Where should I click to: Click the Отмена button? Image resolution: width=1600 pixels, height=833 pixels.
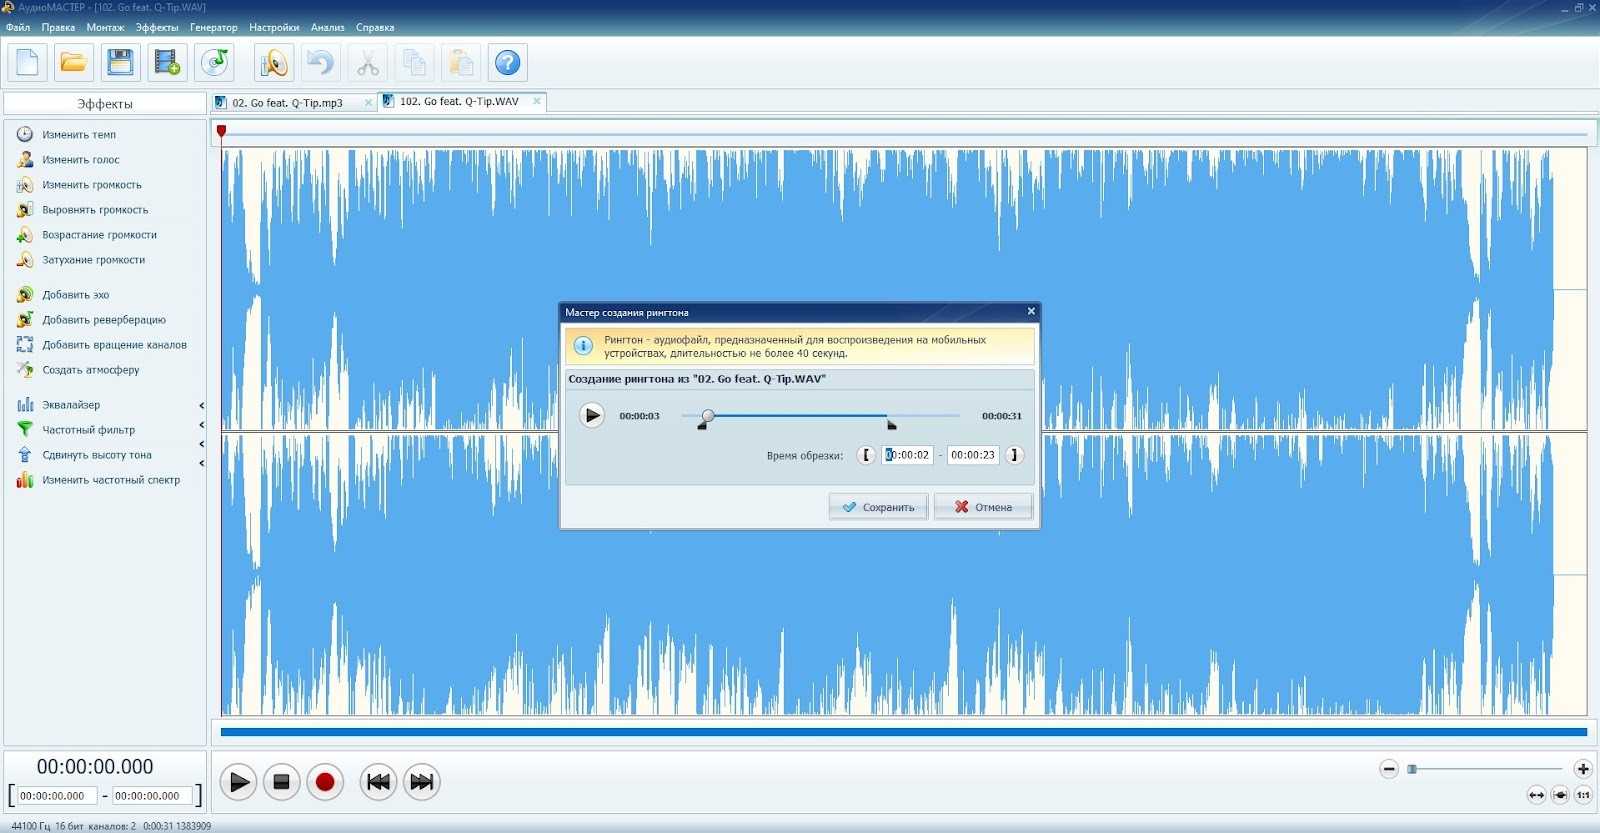pos(983,507)
